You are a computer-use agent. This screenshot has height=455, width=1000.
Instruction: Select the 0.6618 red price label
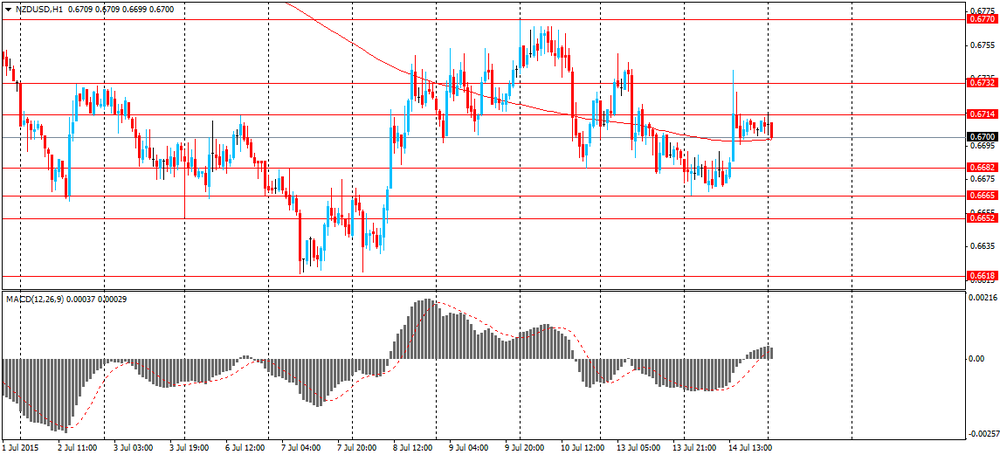tap(981, 275)
